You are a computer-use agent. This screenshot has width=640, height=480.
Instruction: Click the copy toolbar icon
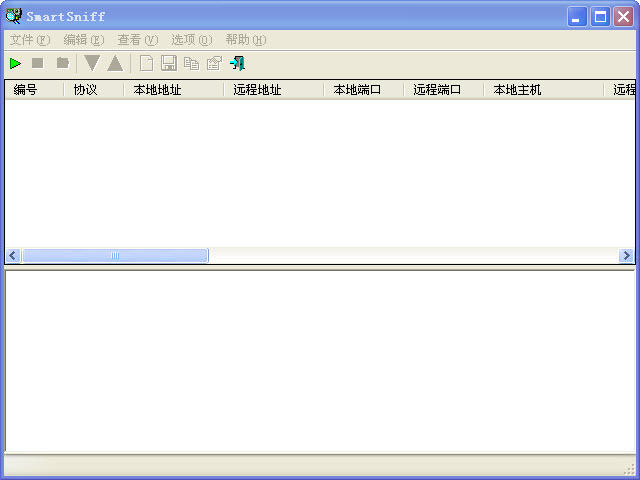(x=191, y=63)
